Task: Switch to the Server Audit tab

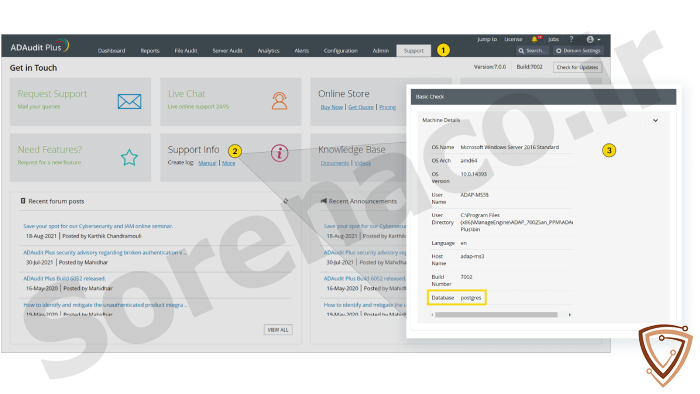Action: click(x=227, y=51)
